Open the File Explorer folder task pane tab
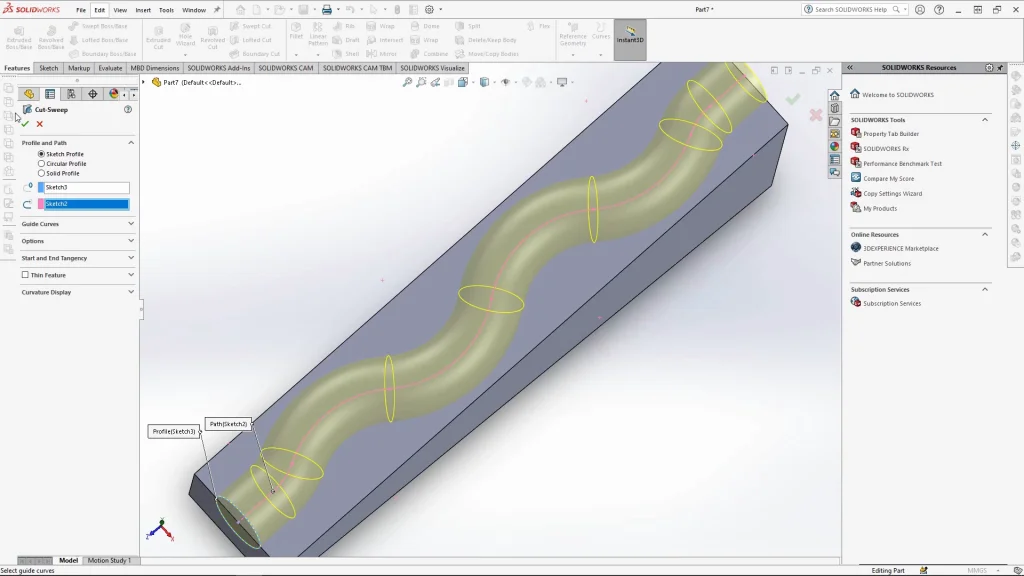This screenshot has width=1024, height=576. [x=834, y=121]
